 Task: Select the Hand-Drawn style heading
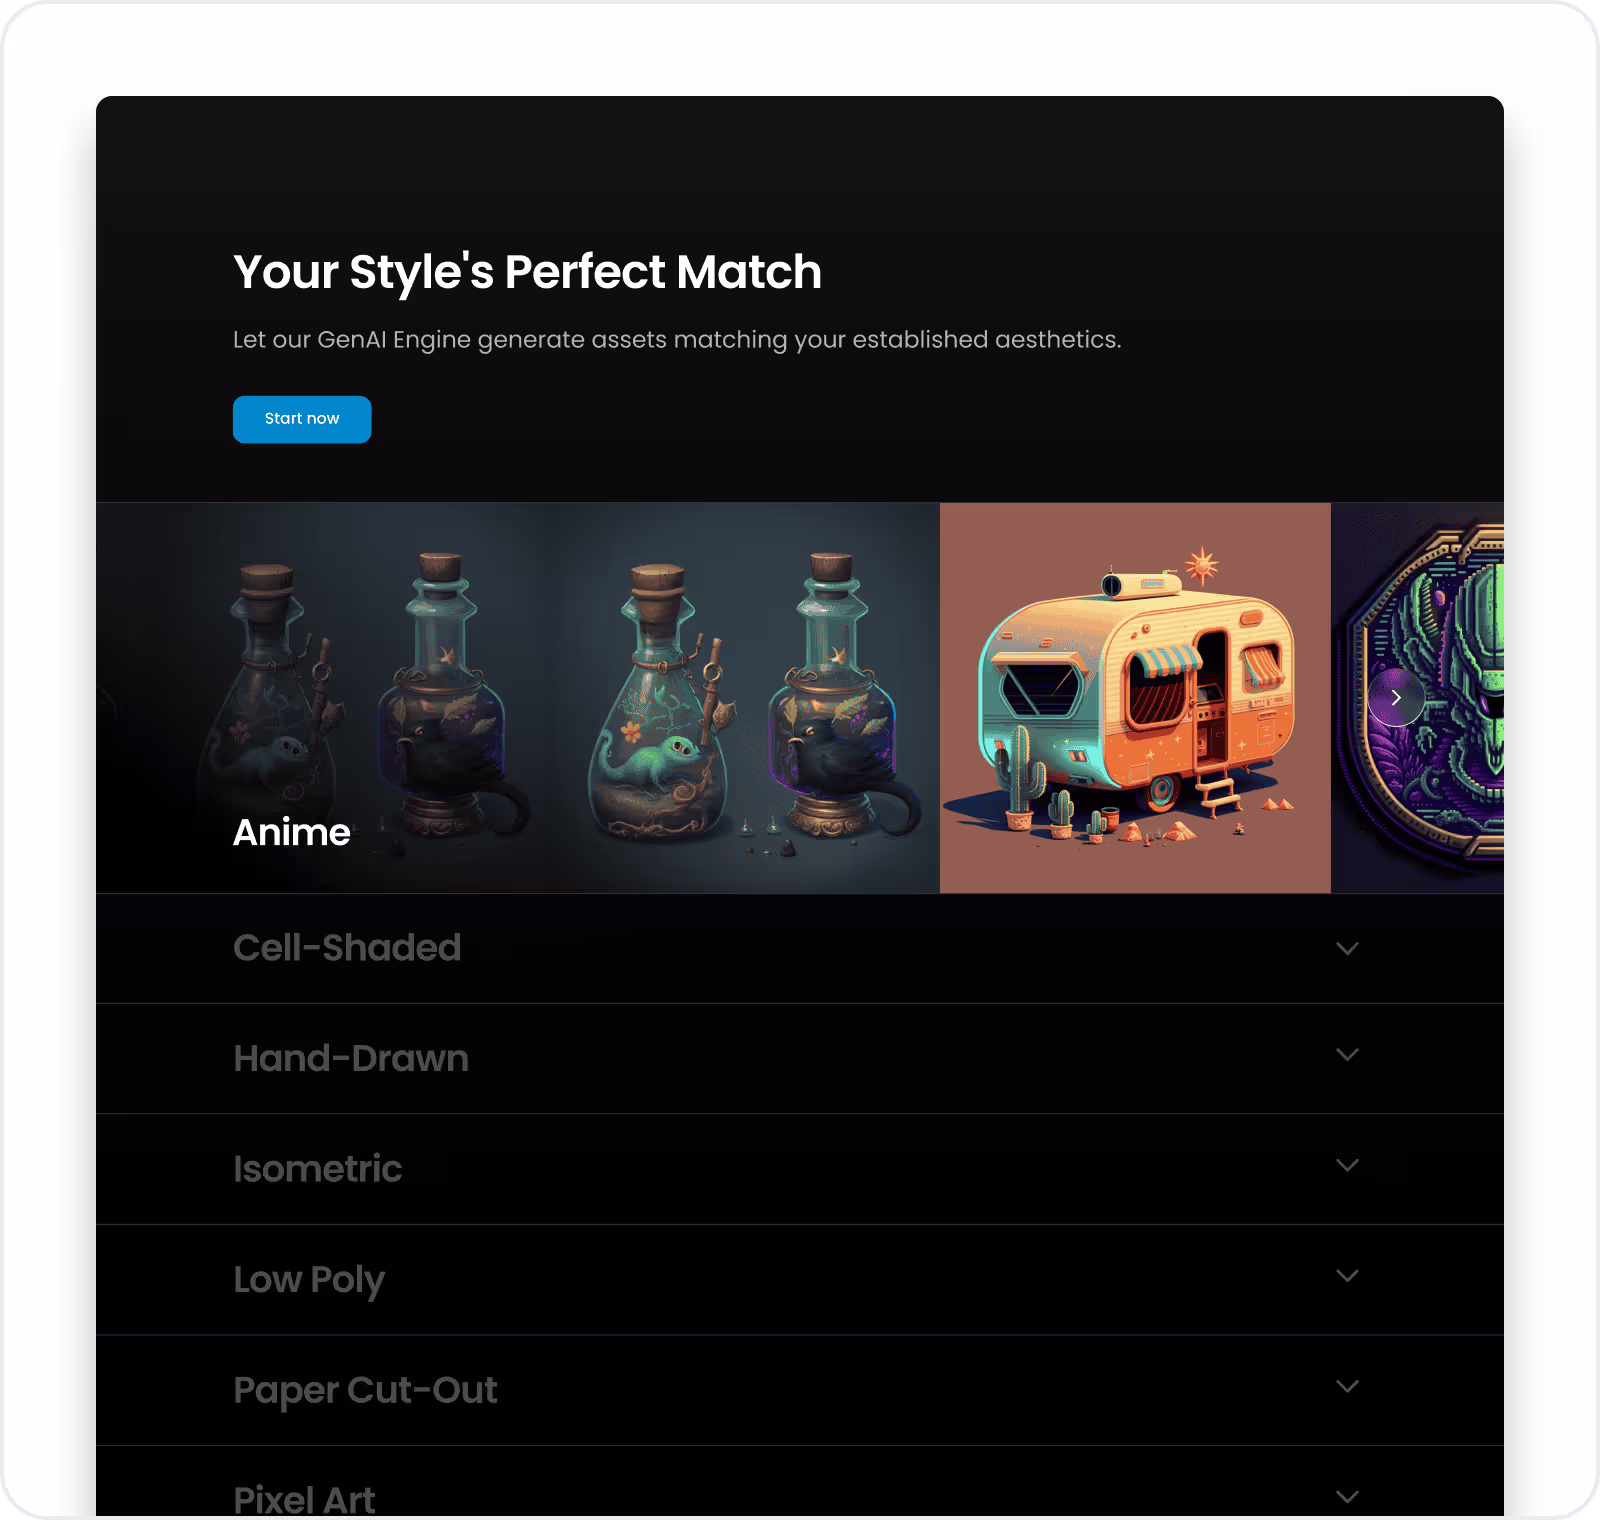coord(351,1058)
